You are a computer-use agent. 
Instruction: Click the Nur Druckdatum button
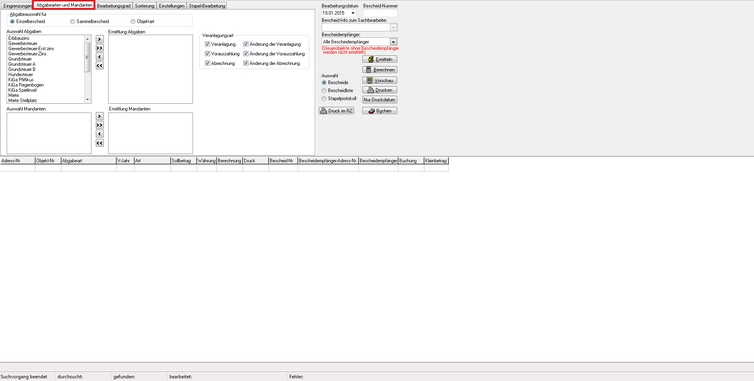[x=379, y=100]
